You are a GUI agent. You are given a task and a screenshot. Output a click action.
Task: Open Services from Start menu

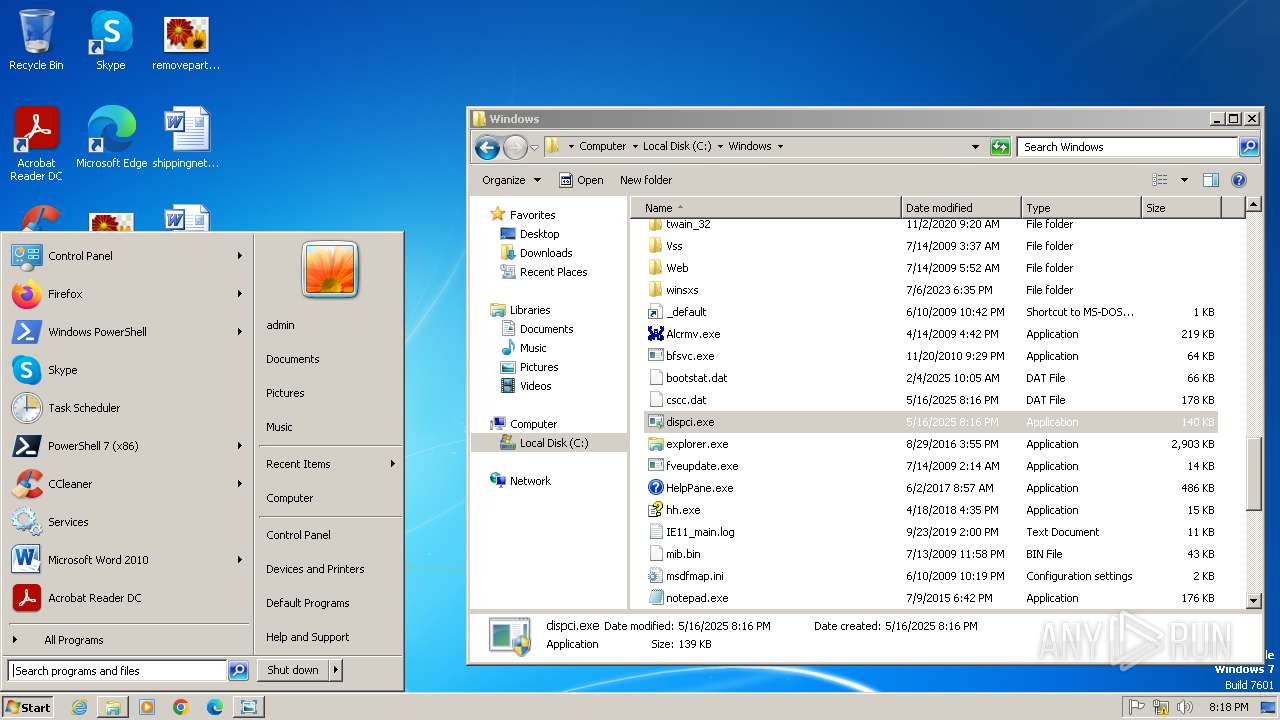tap(127, 522)
